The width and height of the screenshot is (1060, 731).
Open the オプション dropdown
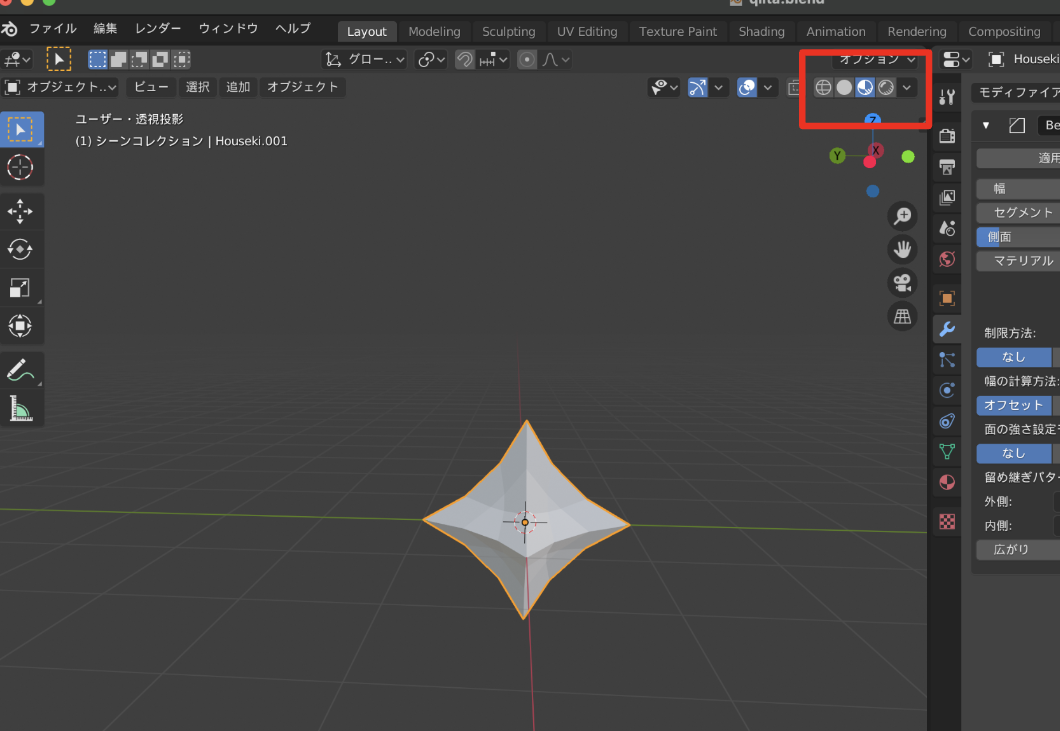877,60
